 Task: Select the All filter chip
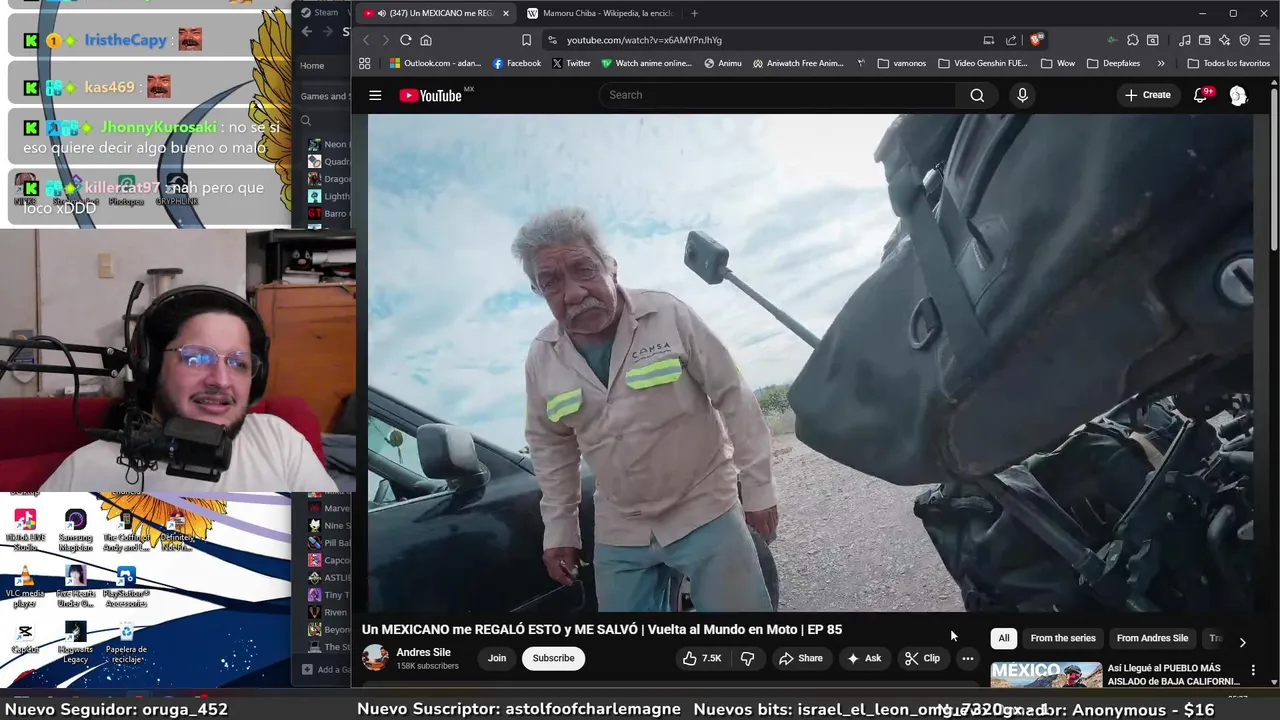(x=1004, y=638)
